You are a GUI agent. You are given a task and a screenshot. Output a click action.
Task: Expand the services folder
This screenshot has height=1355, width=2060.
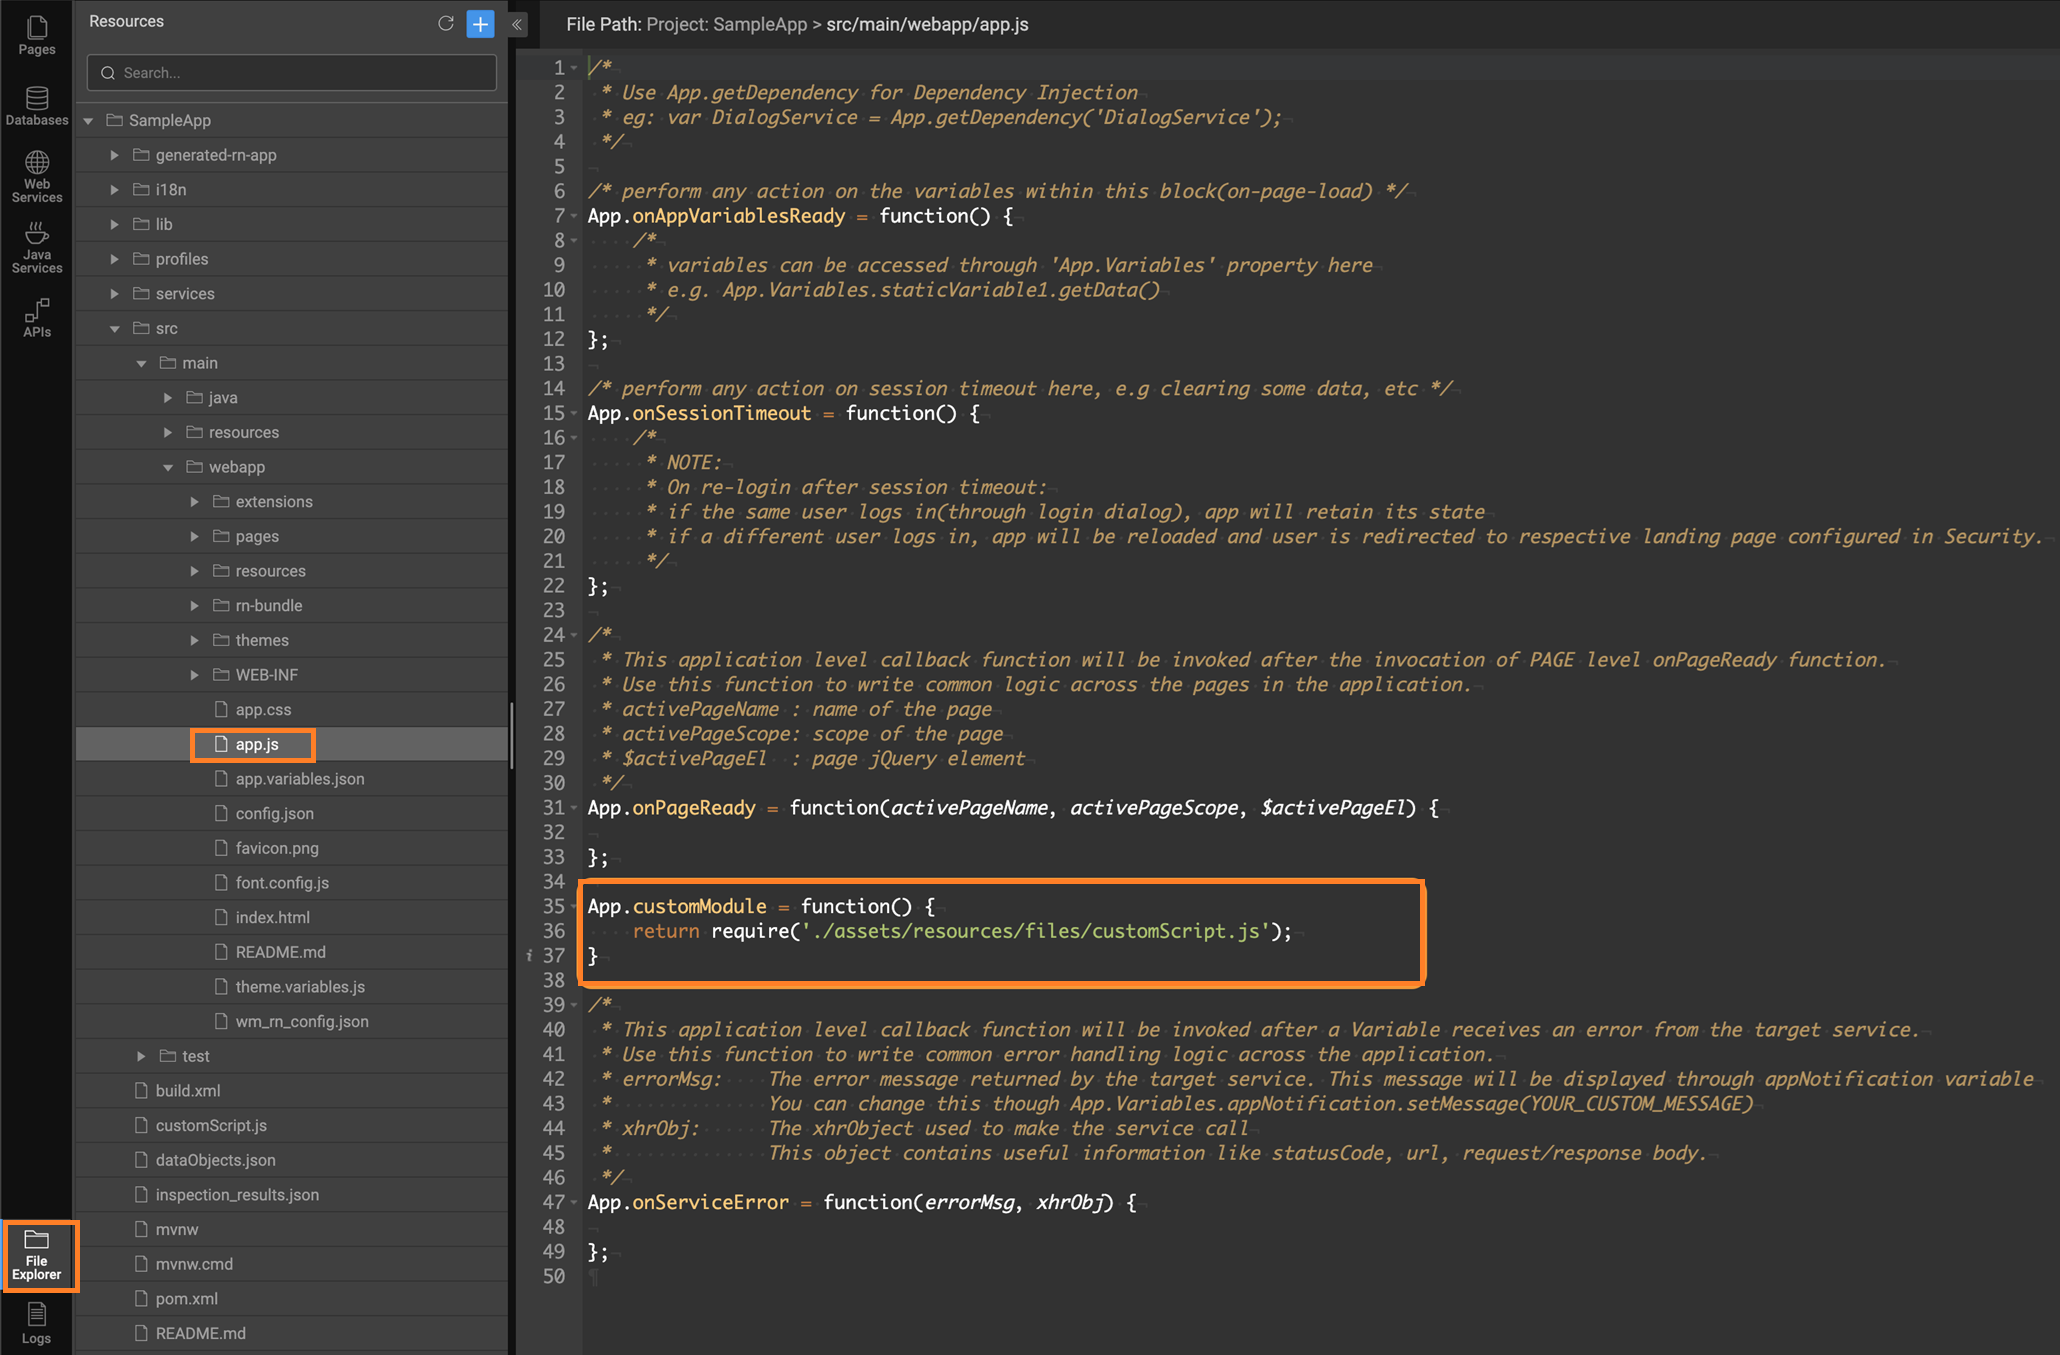pos(114,293)
